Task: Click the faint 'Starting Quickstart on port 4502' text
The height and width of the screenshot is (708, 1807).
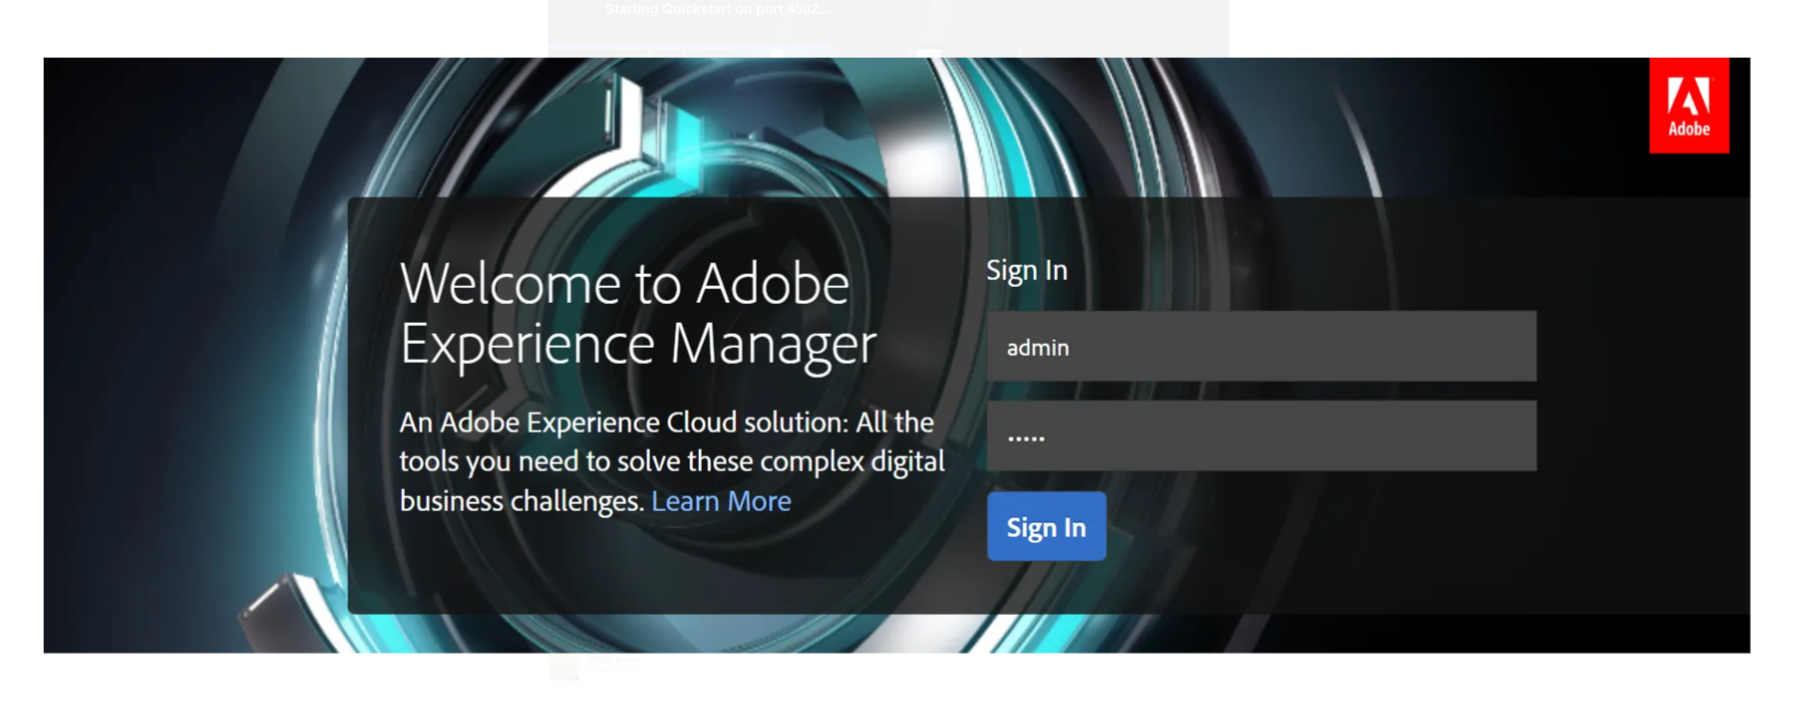Action: click(716, 10)
